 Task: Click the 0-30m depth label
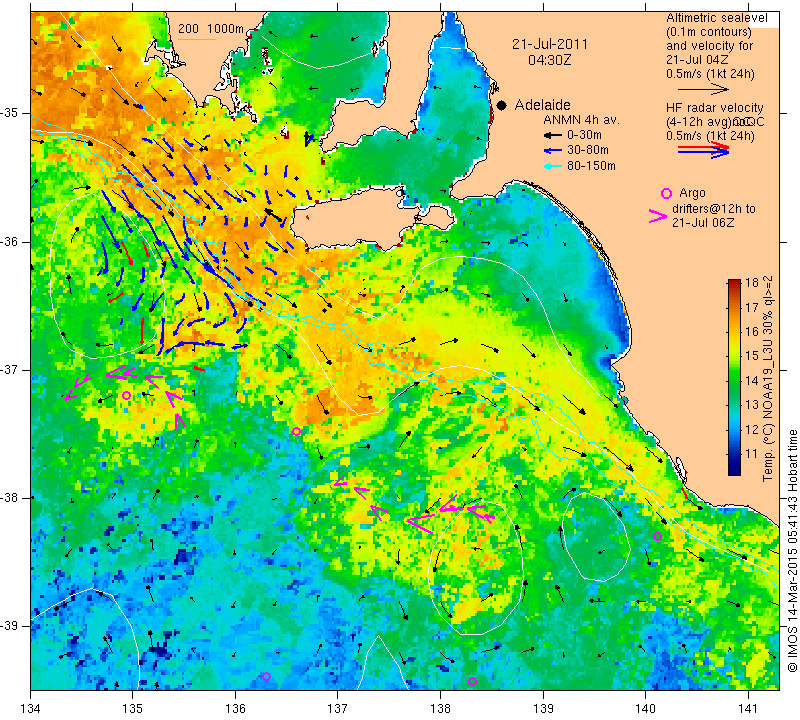584,135
